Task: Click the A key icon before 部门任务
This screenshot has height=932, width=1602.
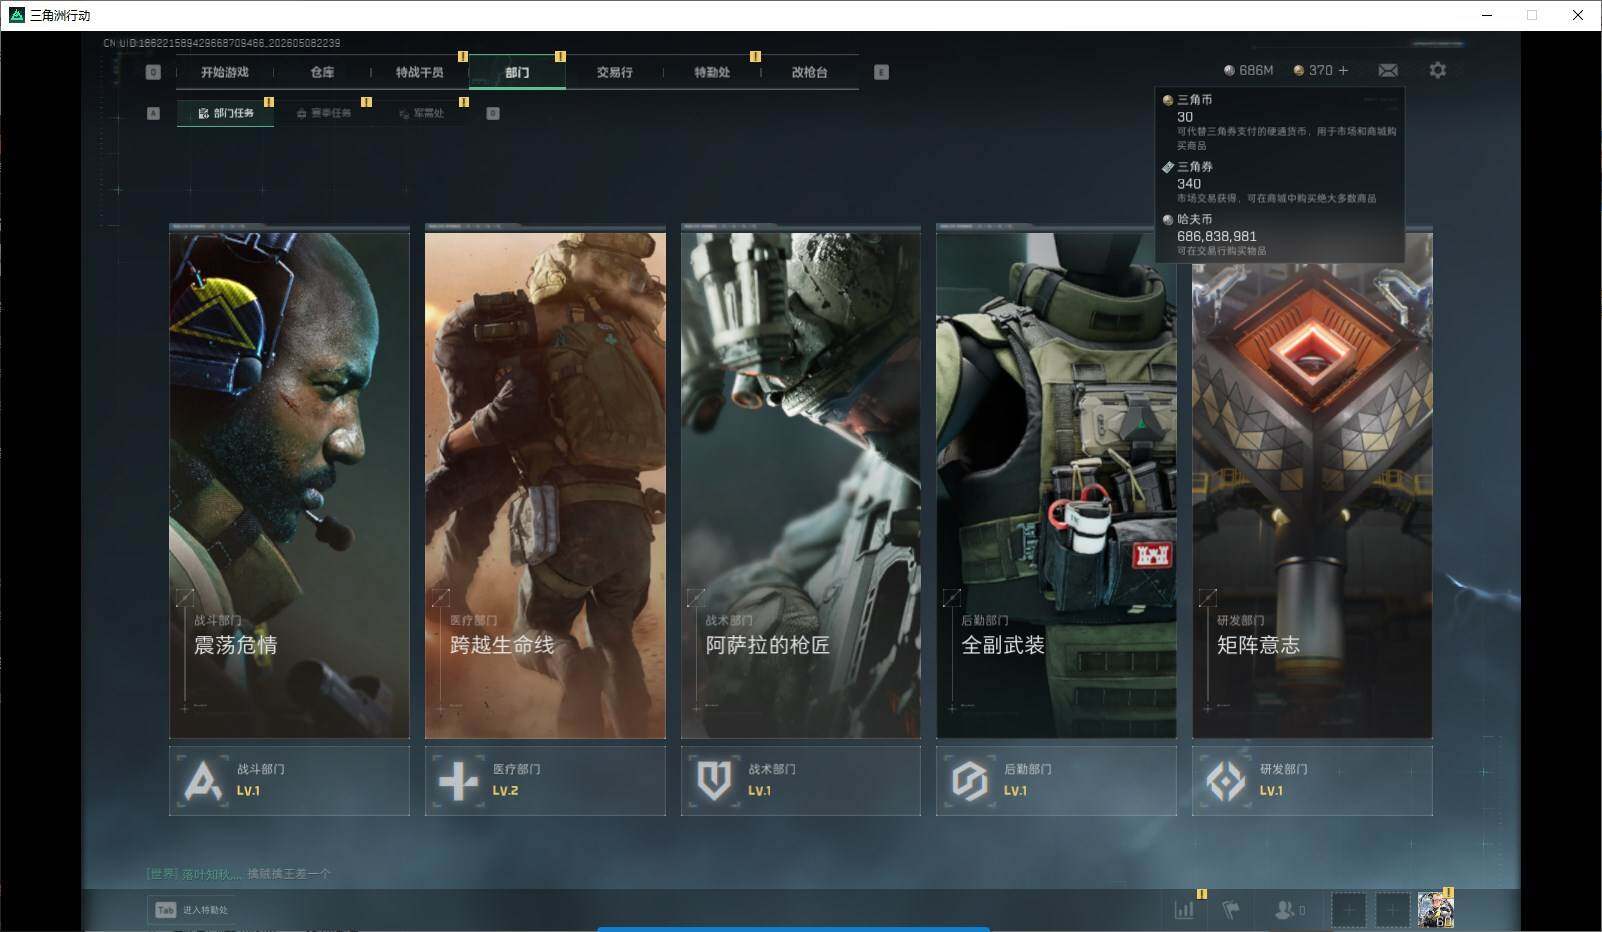Action: pyautogui.click(x=153, y=113)
